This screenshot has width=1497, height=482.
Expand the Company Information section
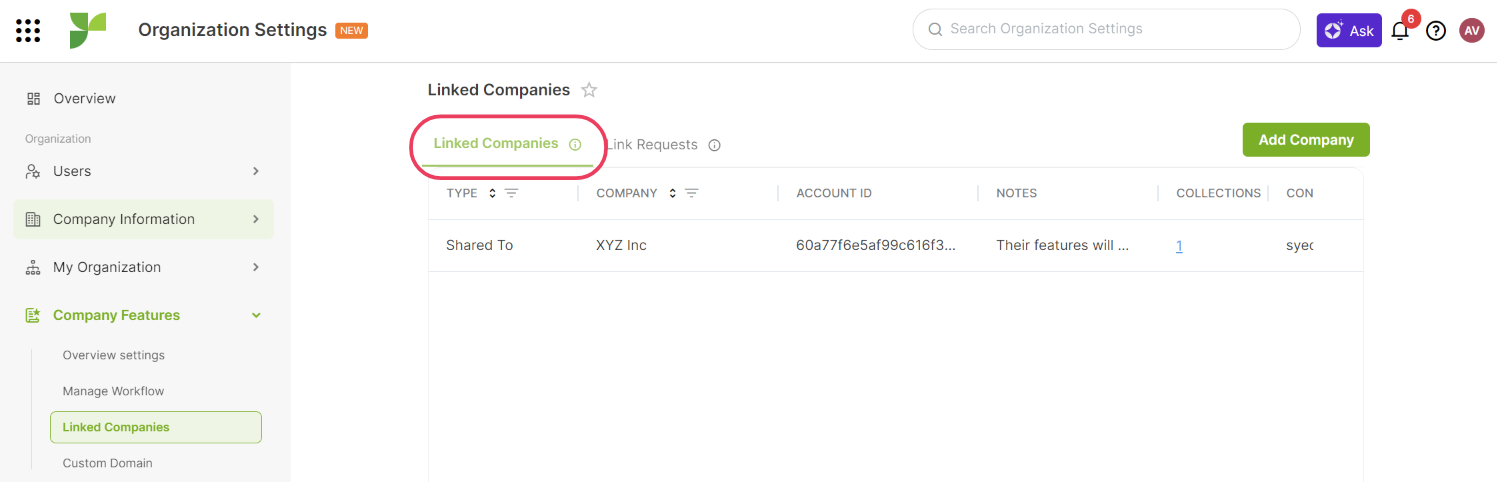(143, 219)
